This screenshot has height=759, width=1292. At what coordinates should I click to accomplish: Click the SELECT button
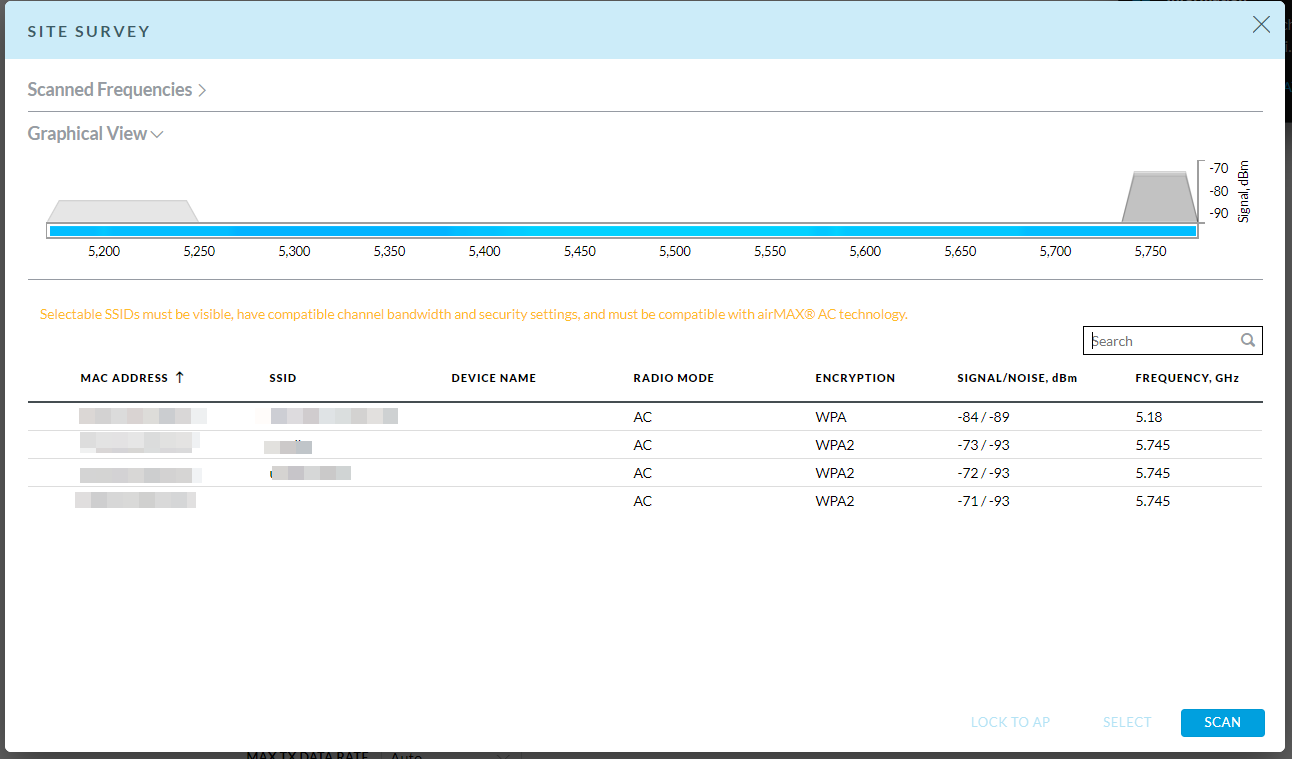pos(1127,722)
